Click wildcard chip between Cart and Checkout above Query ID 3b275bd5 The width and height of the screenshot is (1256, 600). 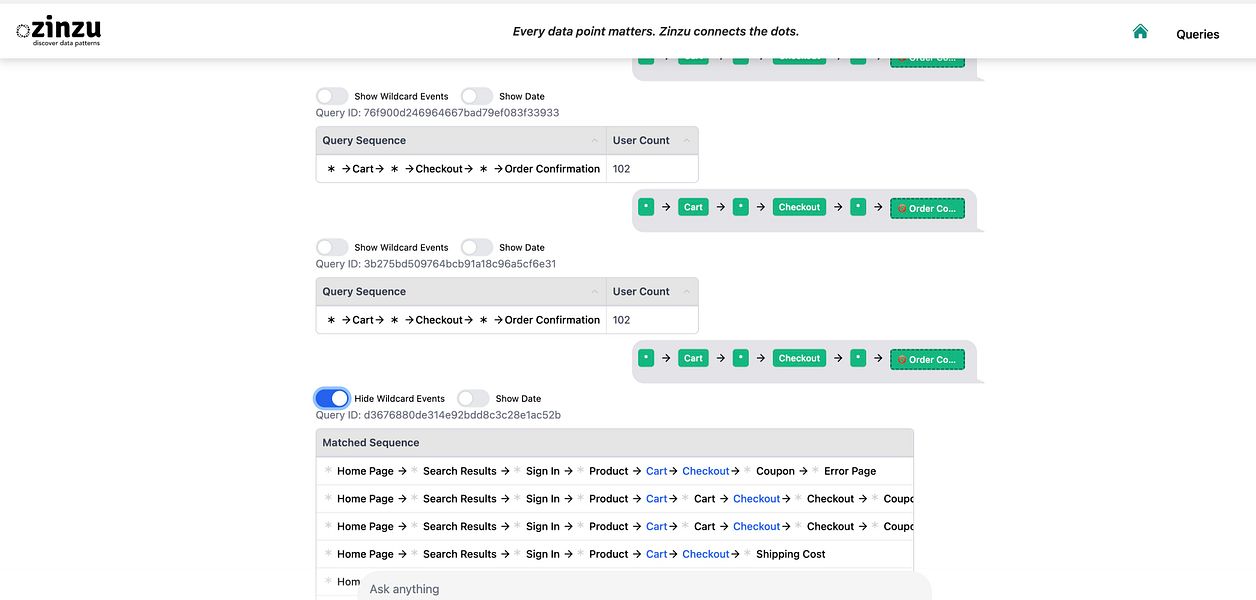741,207
